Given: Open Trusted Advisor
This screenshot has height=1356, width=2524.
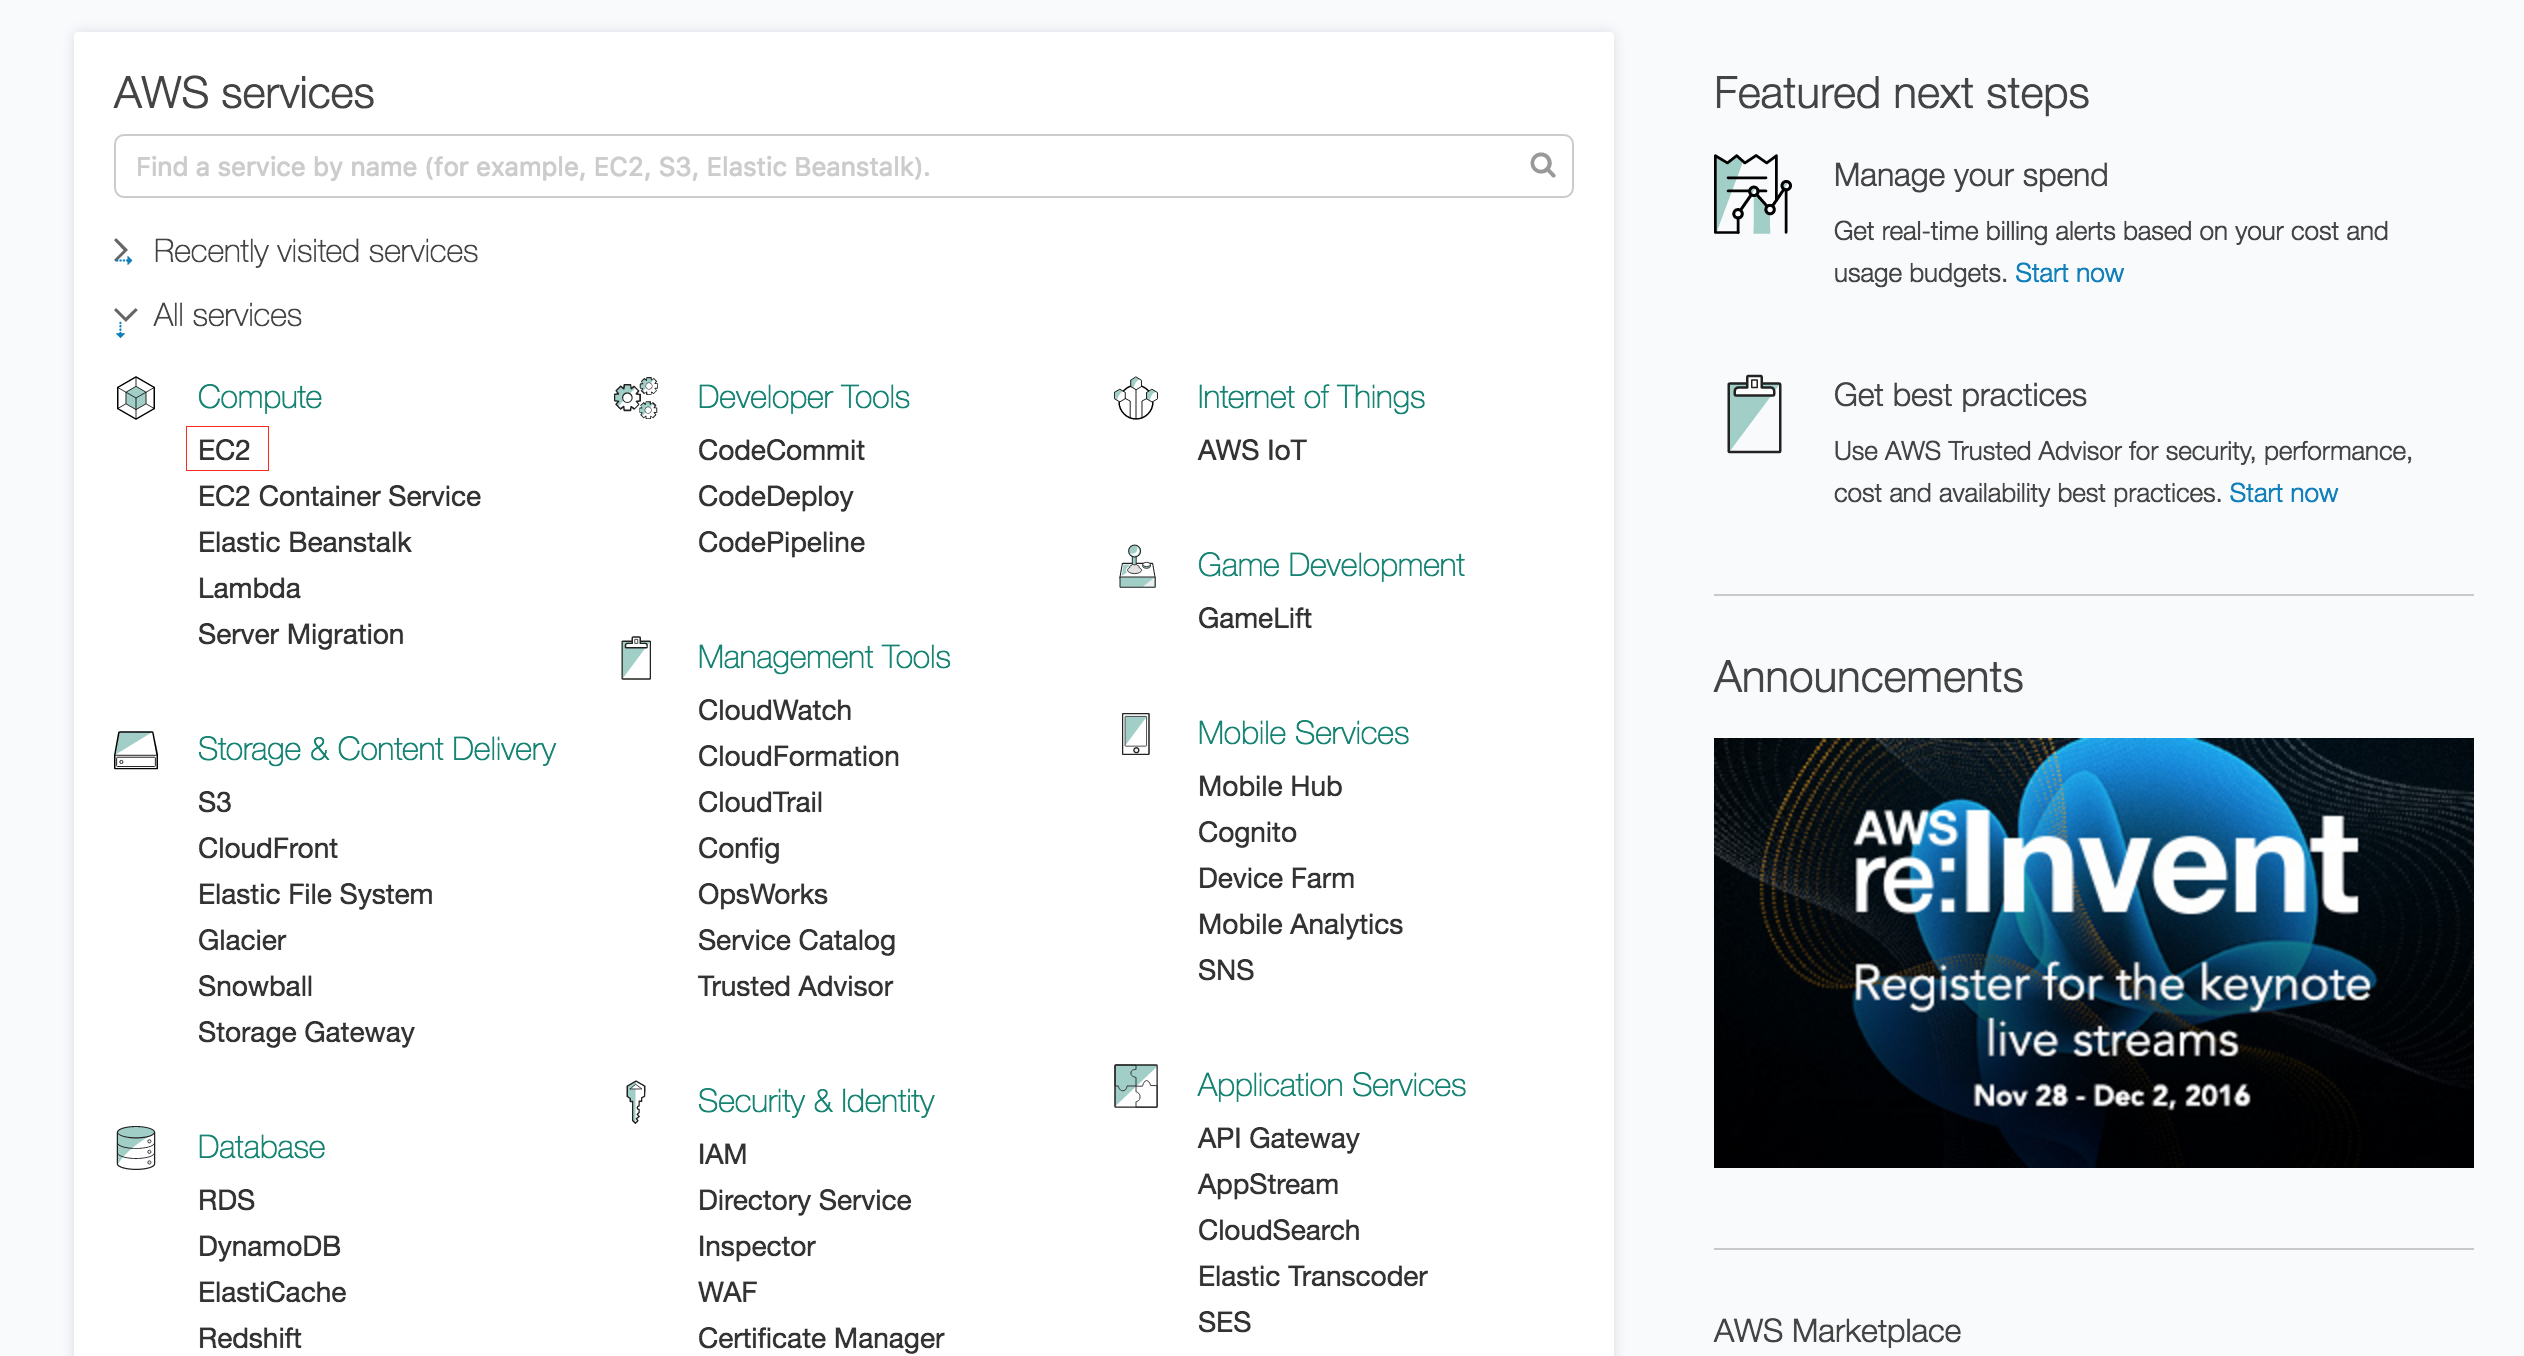Looking at the screenshot, I should pos(795,986).
